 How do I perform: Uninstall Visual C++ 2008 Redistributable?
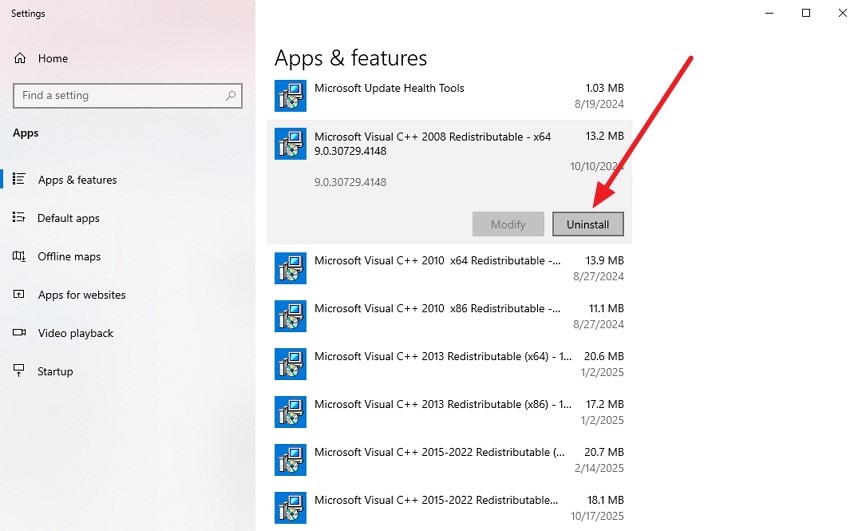pyautogui.click(x=588, y=224)
